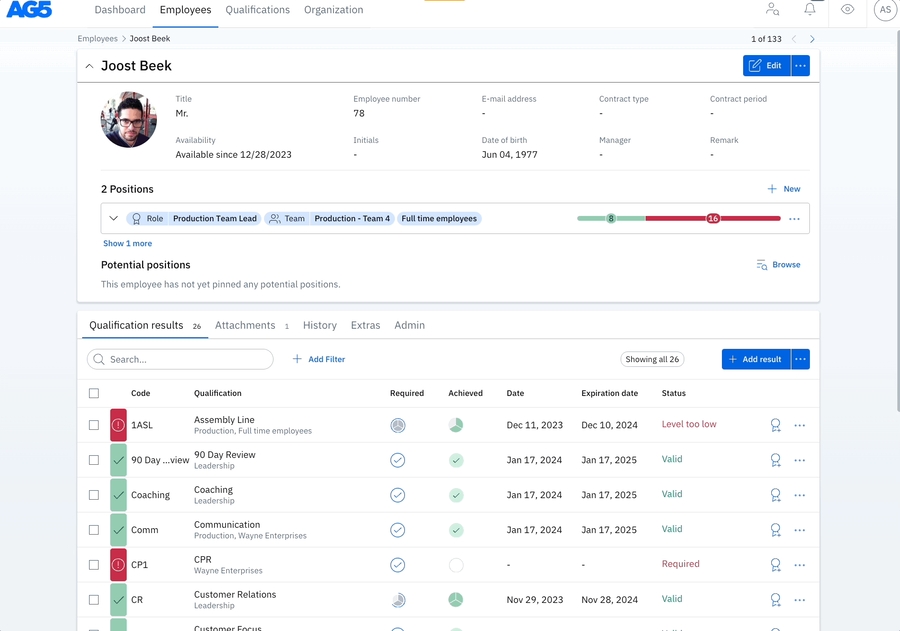Open the user search icon in header
The width and height of the screenshot is (900, 631).
pos(772,10)
